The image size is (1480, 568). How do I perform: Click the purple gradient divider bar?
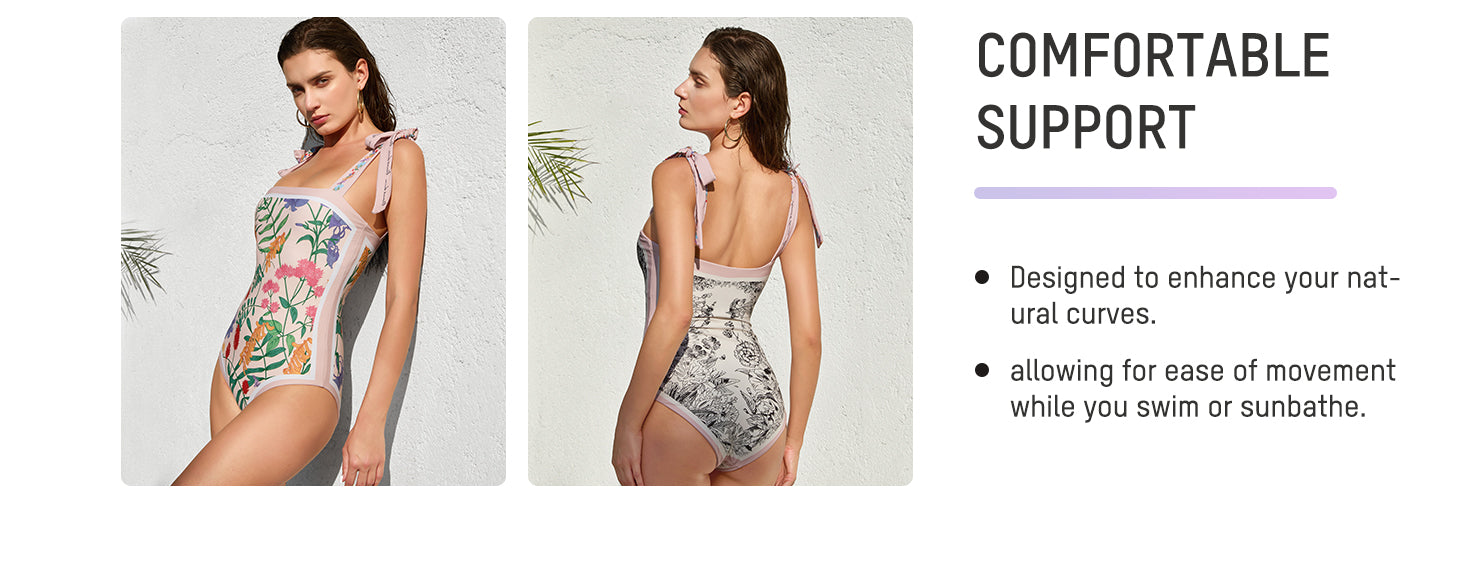pos(1155,193)
